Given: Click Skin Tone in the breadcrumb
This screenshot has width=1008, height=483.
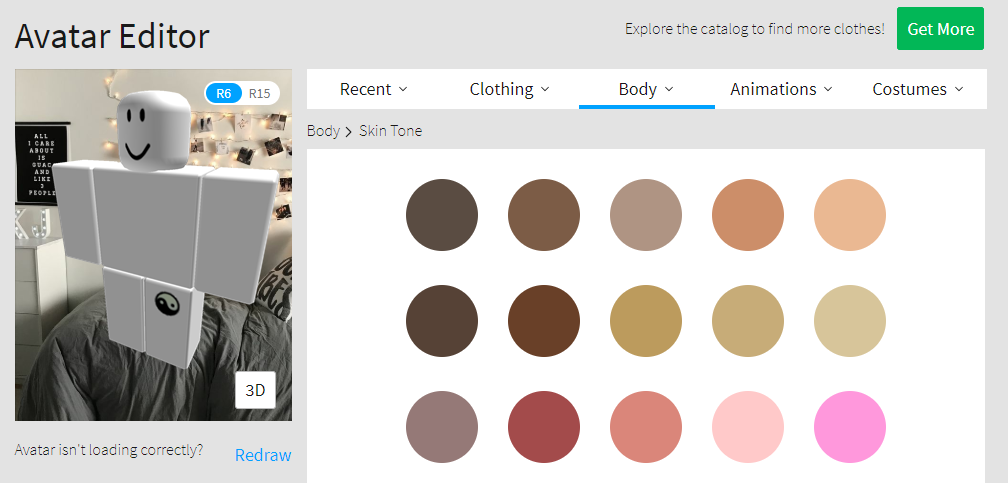Looking at the screenshot, I should point(390,131).
